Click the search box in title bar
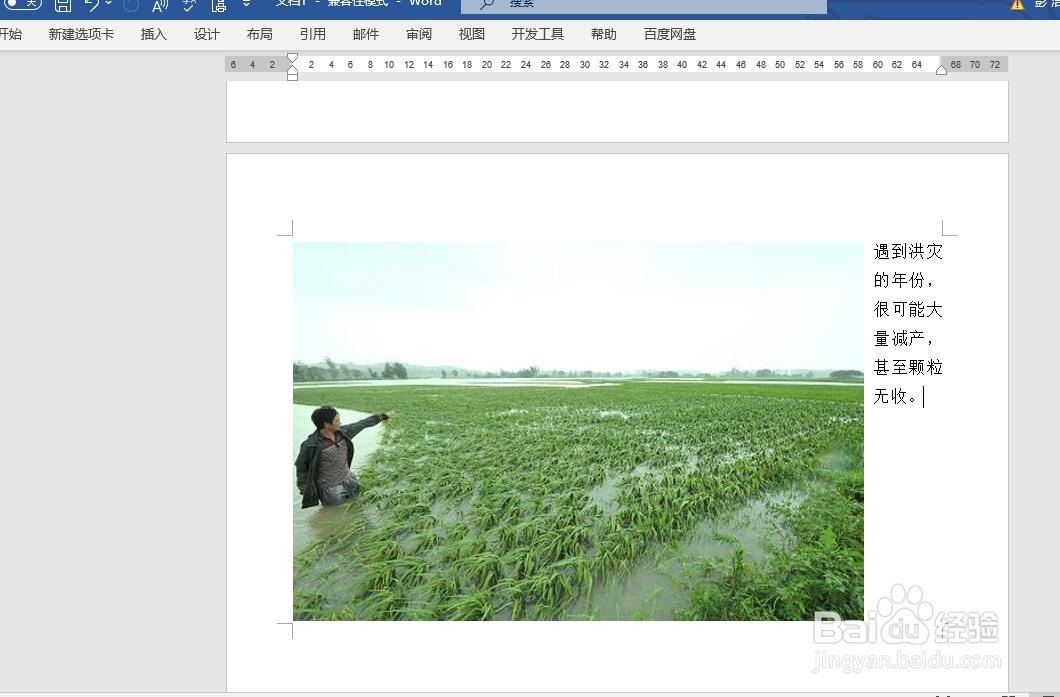Viewport: 1060px width, 697px height. click(x=644, y=5)
